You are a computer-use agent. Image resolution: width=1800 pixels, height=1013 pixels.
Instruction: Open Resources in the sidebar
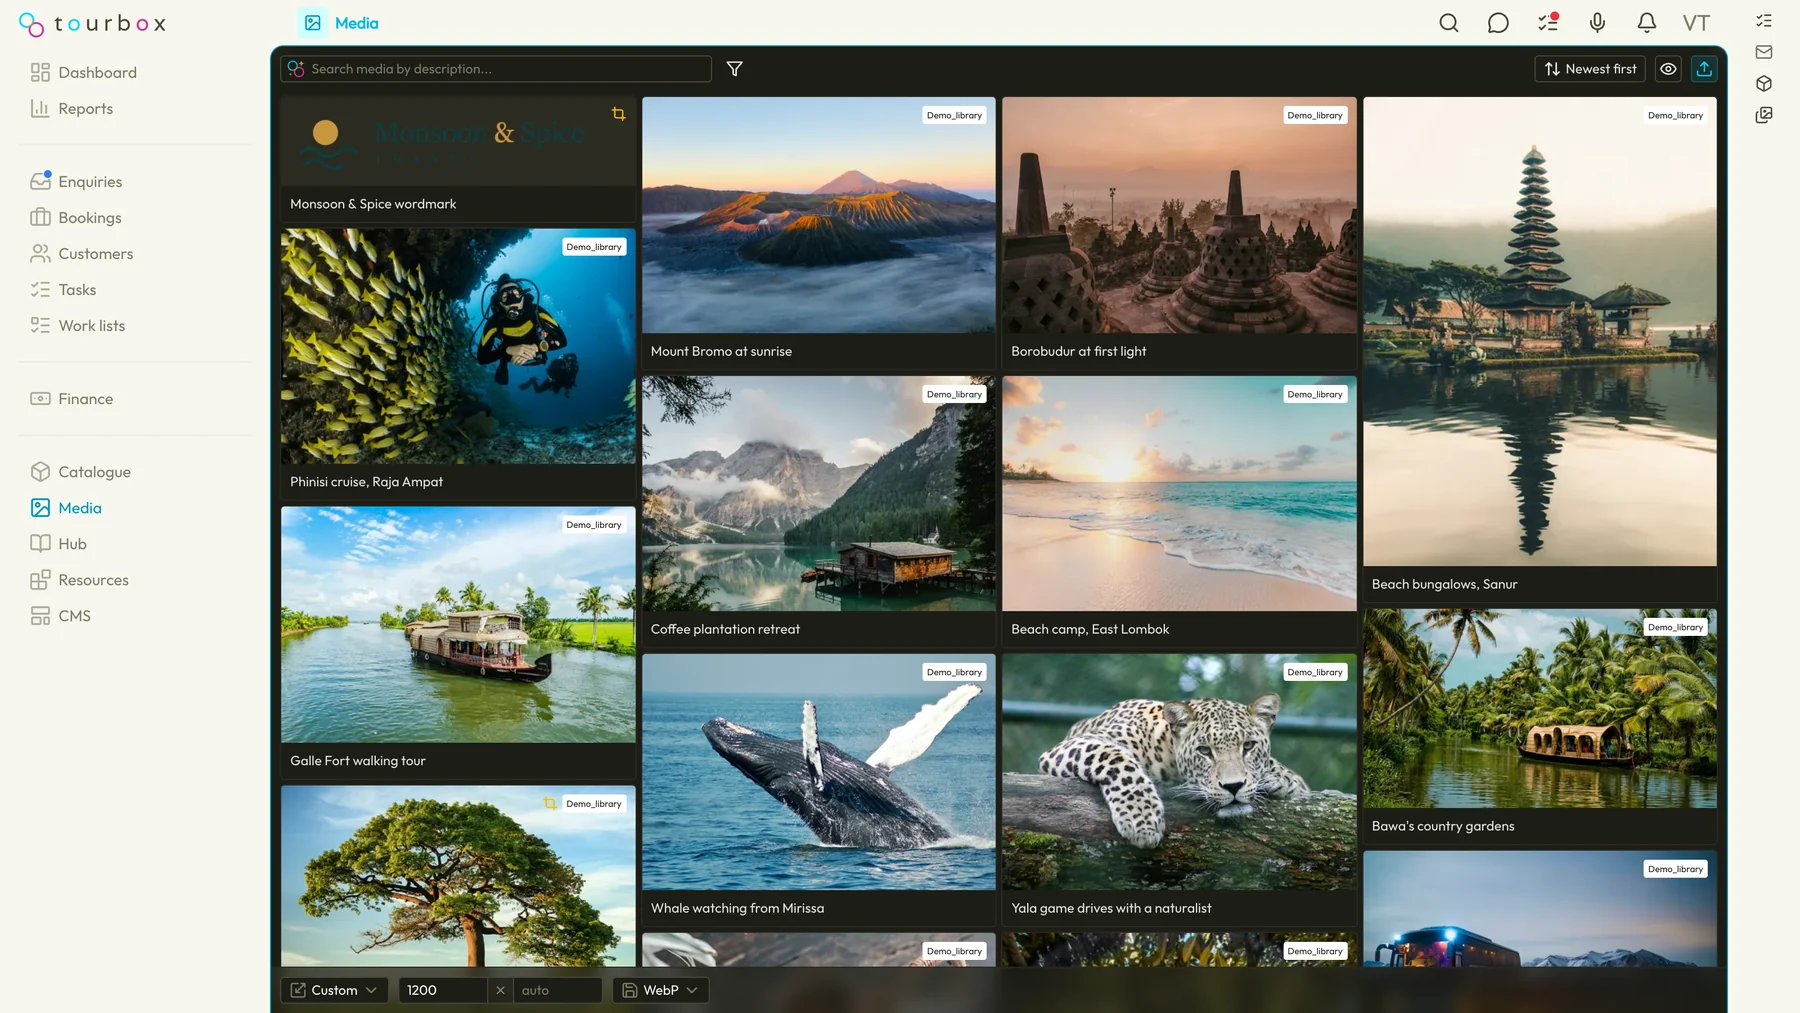pos(80,579)
